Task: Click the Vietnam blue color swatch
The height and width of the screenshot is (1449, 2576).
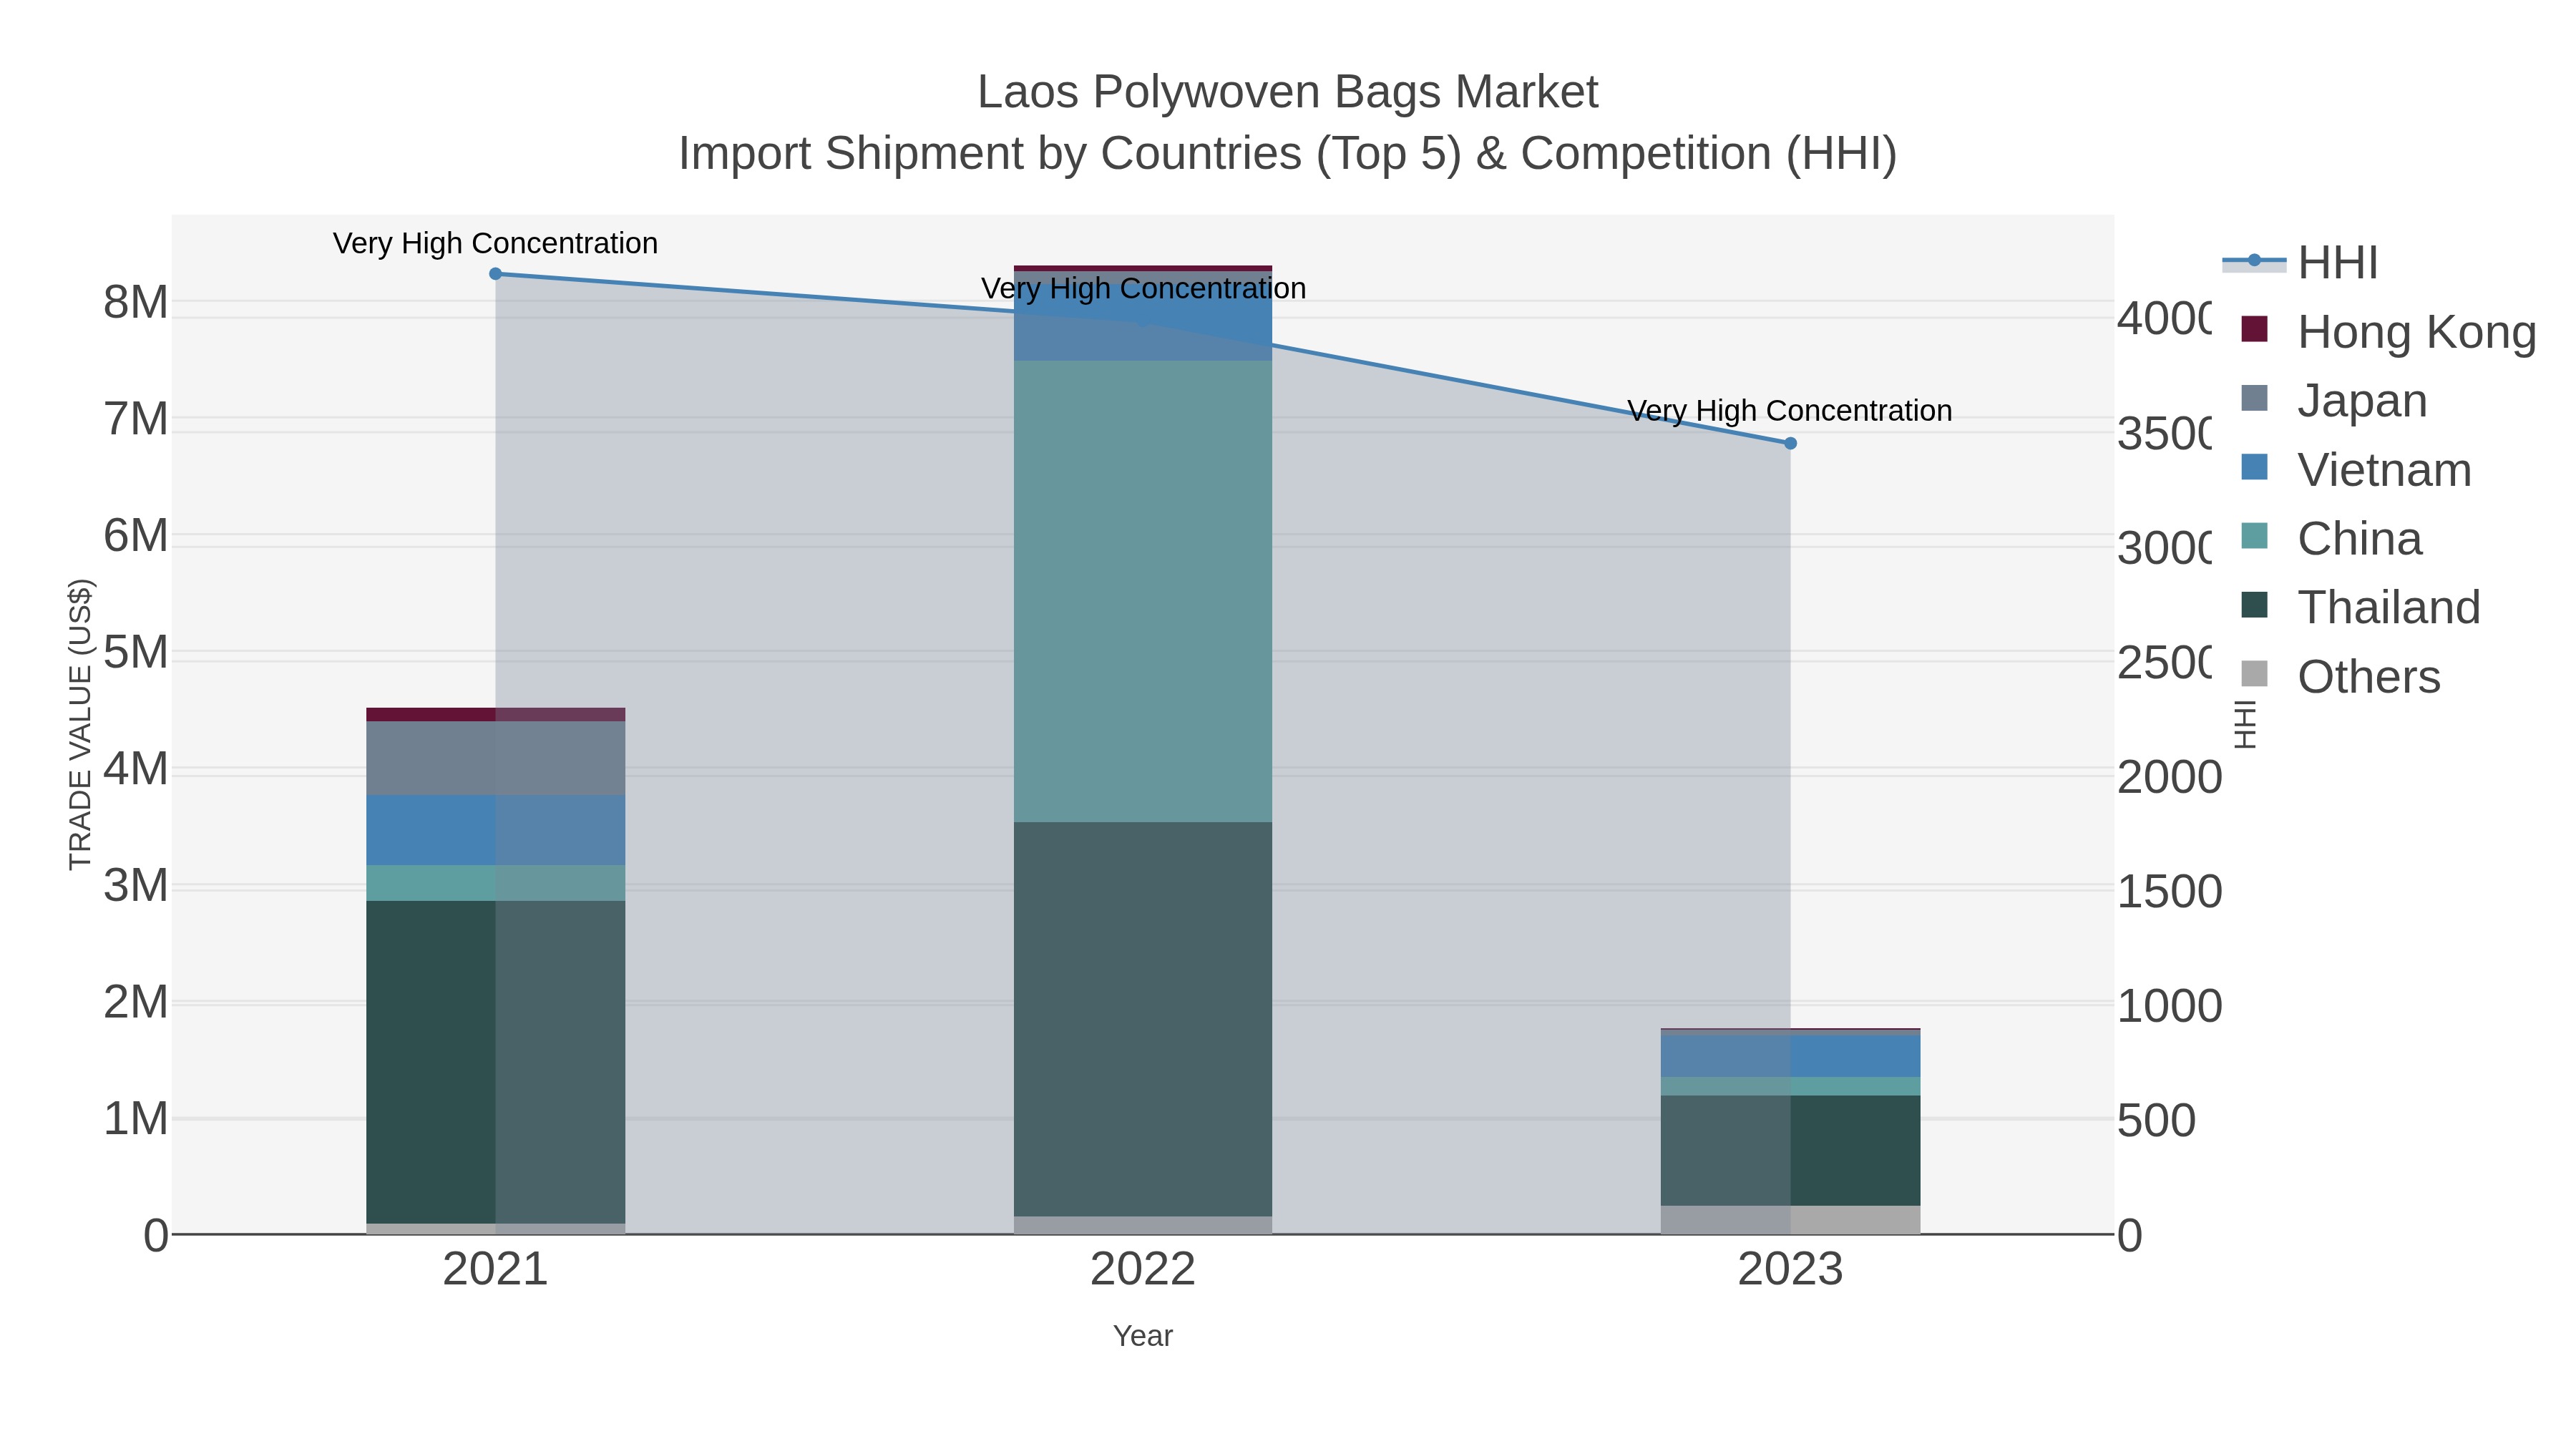Action: click(x=2255, y=466)
